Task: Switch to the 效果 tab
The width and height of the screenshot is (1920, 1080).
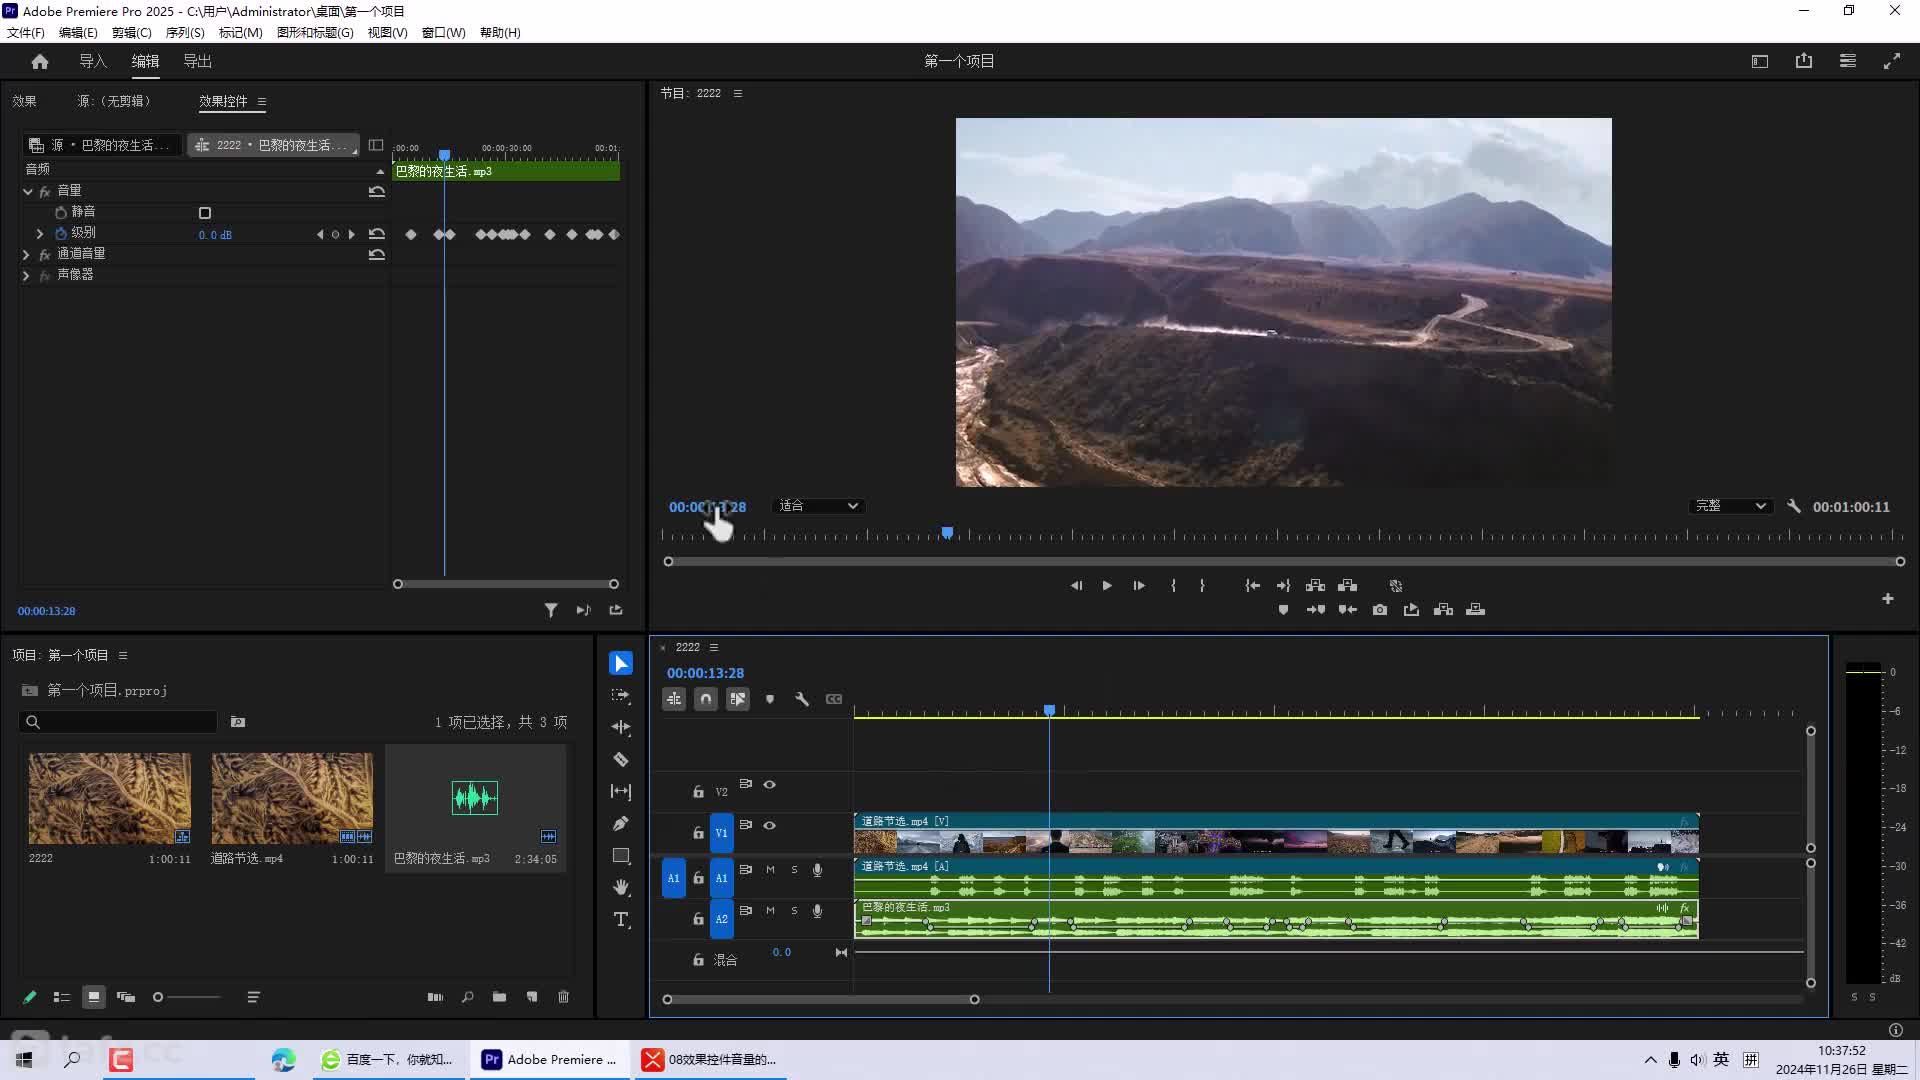Action: [x=24, y=101]
